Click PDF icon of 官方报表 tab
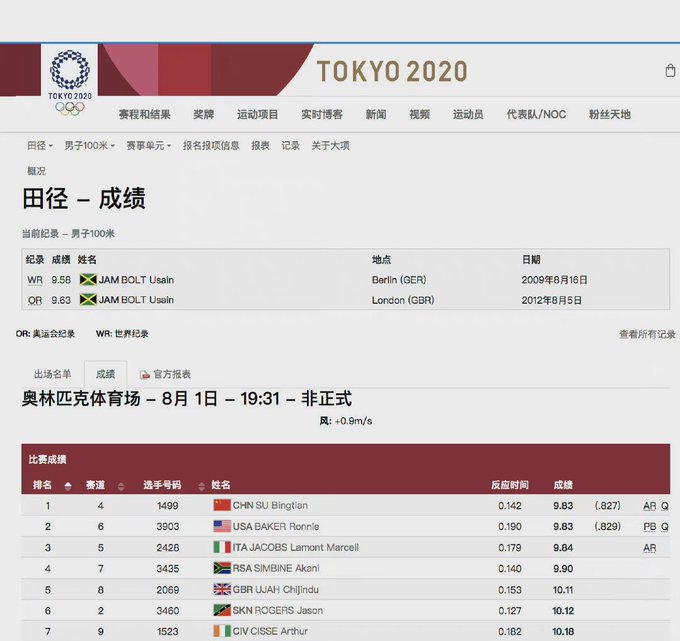The width and height of the screenshot is (680, 641). (x=144, y=375)
